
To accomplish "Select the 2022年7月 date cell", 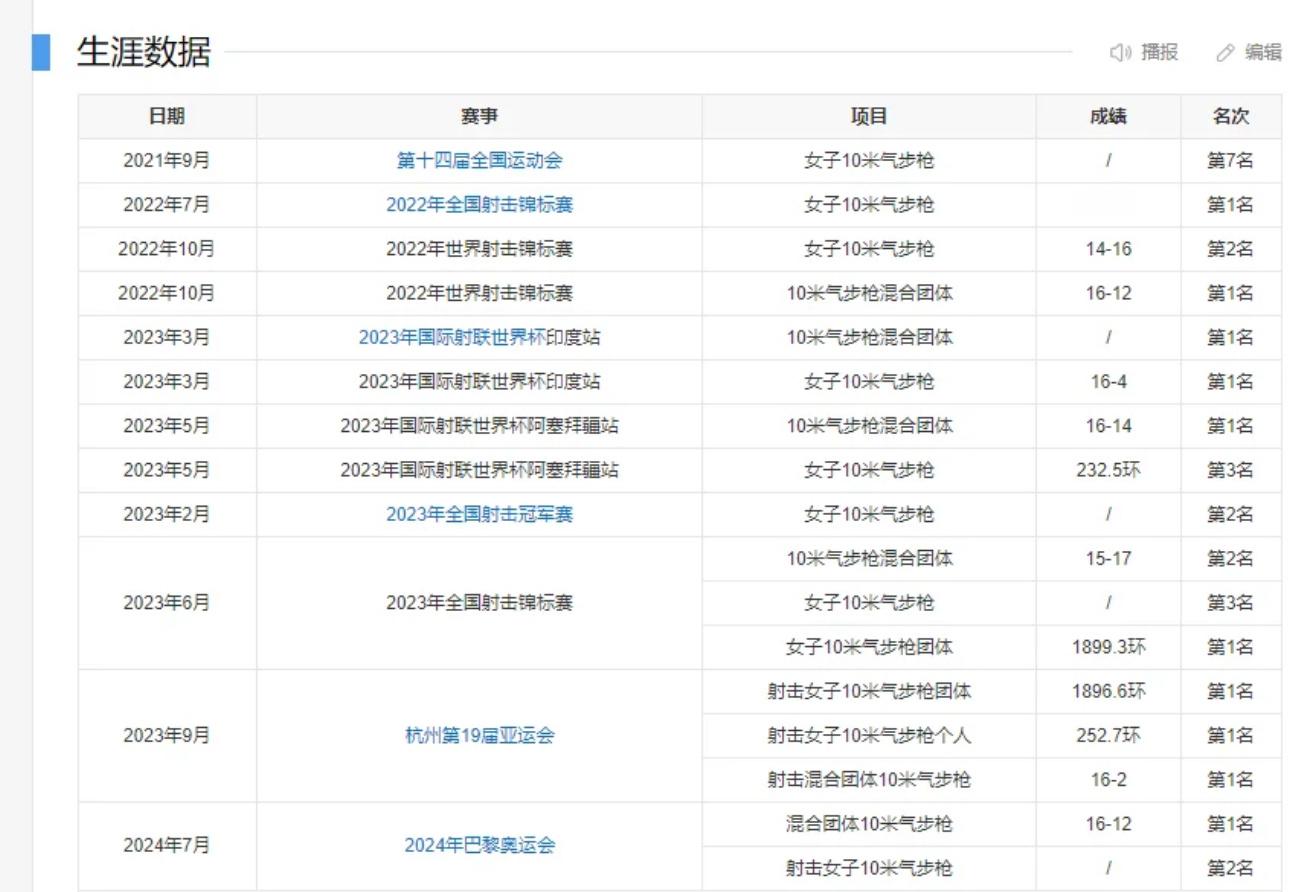I will pyautogui.click(x=167, y=204).
